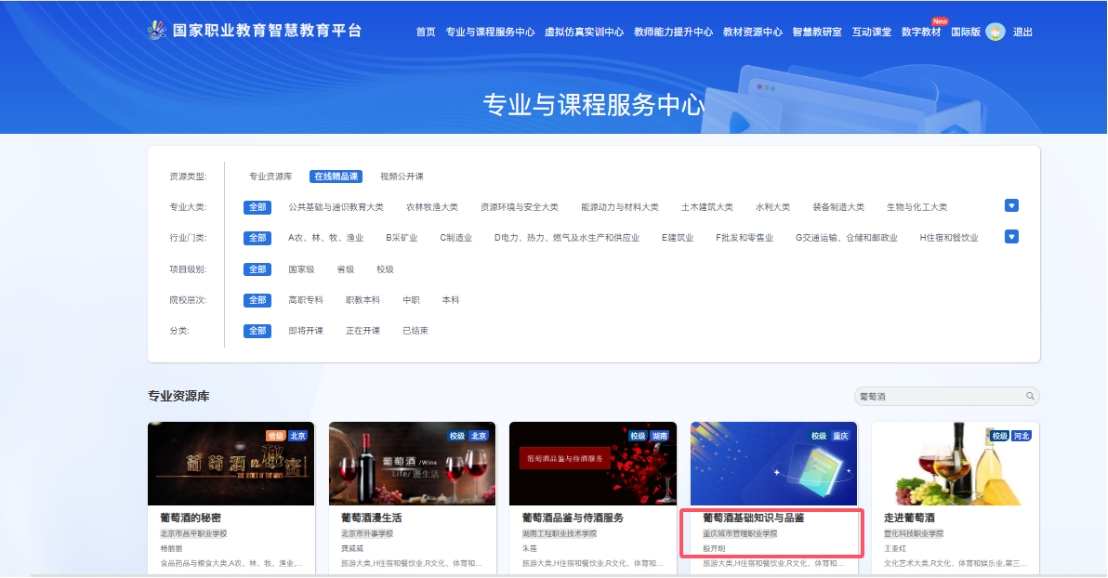The width and height of the screenshot is (1108, 578).
Task: Open 虚拟仿真实训中心 in top navigation
Action: pos(584,32)
